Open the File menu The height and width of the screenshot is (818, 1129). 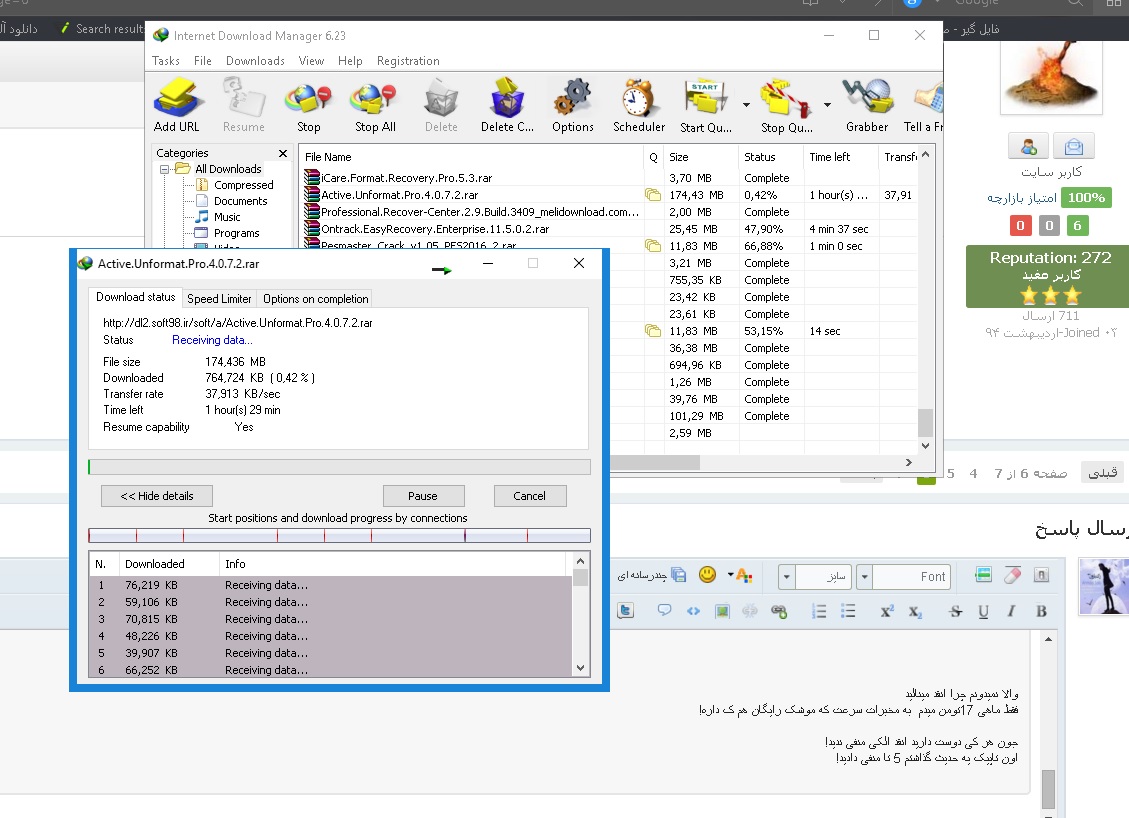[x=203, y=61]
